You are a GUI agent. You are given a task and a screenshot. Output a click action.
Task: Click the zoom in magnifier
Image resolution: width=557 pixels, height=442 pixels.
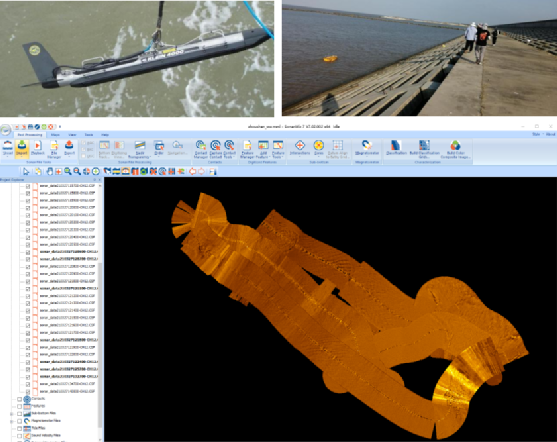(67, 172)
